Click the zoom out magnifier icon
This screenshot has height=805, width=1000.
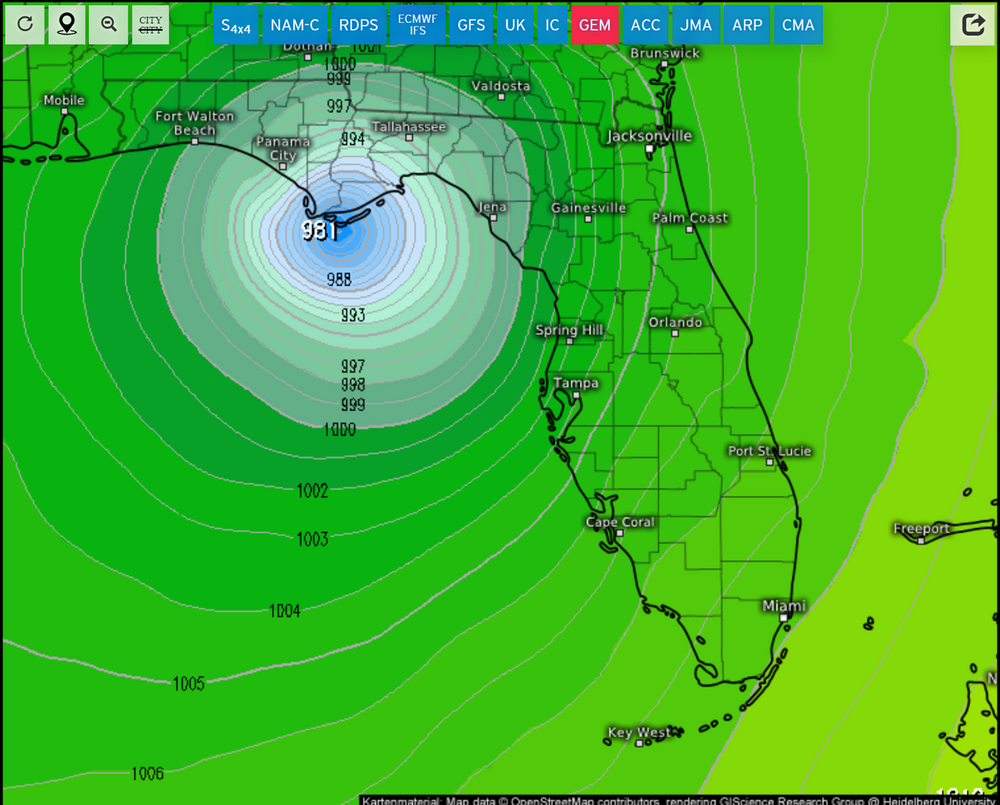[108, 25]
